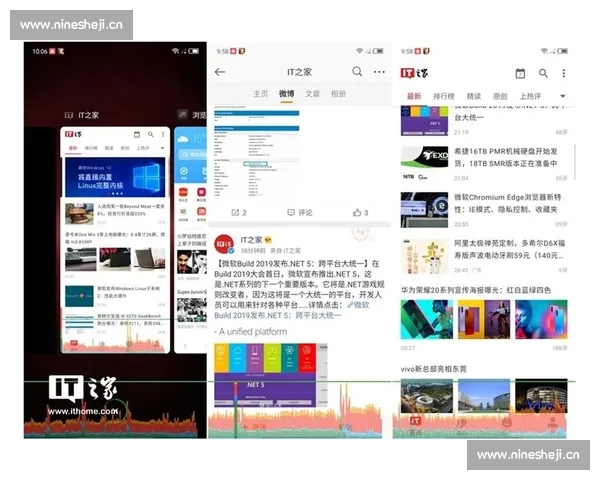Tap the battery icon in the left phone status bar
Screen dimensions: 600x480
pyautogui.click(x=194, y=51)
